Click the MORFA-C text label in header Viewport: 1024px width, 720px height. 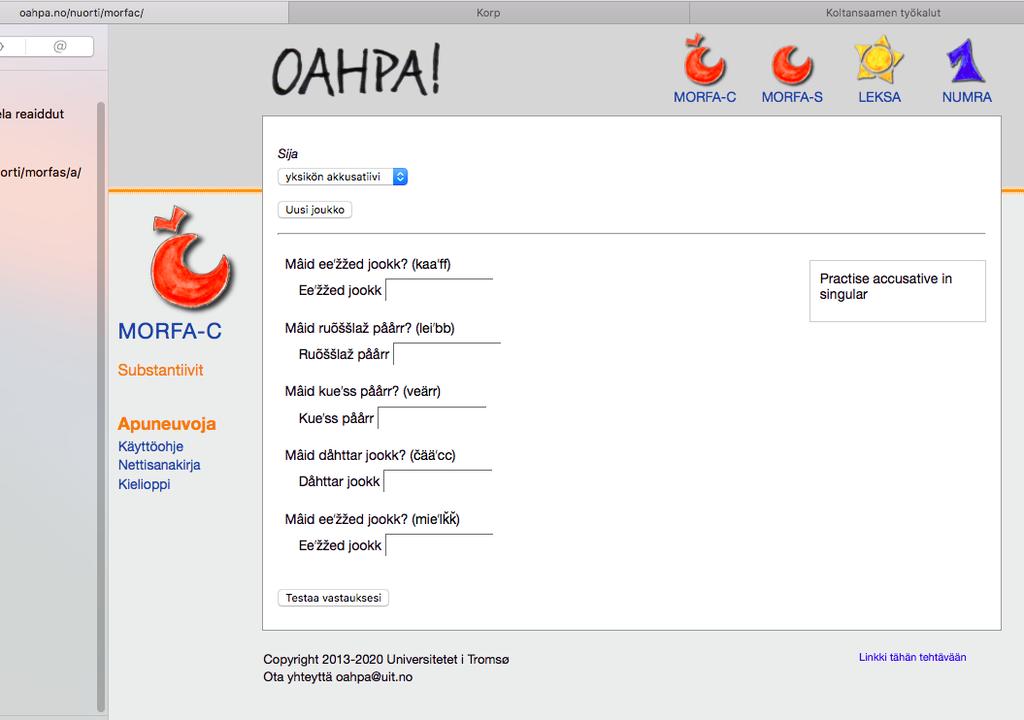pos(705,97)
